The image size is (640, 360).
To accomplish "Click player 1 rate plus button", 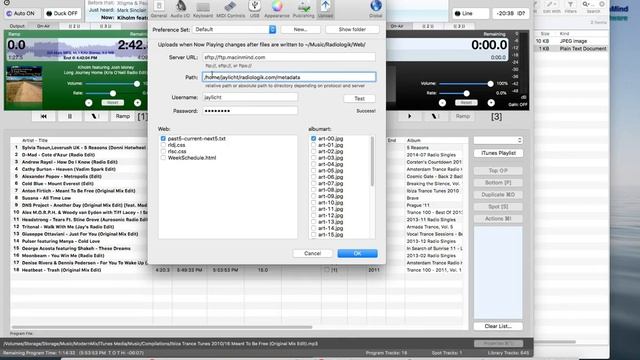I will pyautogui.click(x=138, y=103).
